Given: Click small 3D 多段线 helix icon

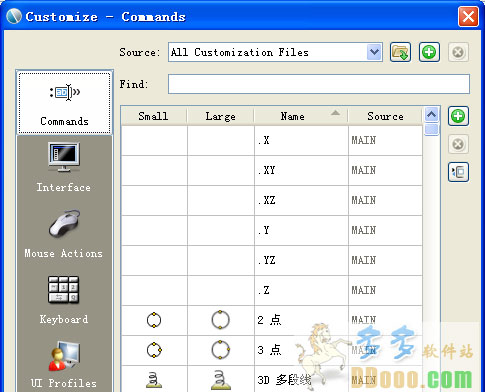Looking at the screenshot, I should click(x=154, y=380).
